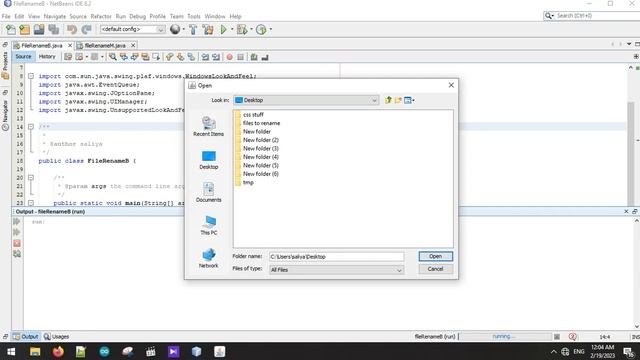Click NetBeans Search box
The height and width of the screenshot is (360, 640).
tap(592, 16)
